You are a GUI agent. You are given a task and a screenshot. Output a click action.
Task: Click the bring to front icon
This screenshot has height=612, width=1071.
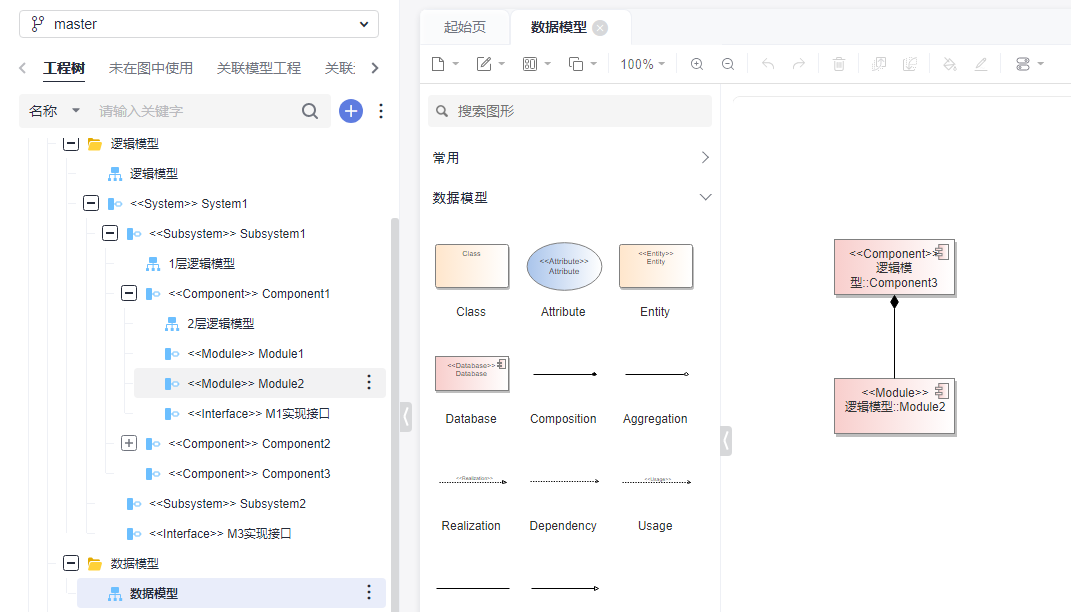[879, 64]
